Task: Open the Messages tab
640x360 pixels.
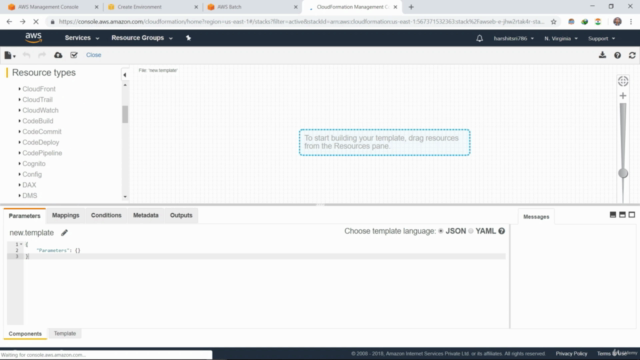Action: [536, 217]
